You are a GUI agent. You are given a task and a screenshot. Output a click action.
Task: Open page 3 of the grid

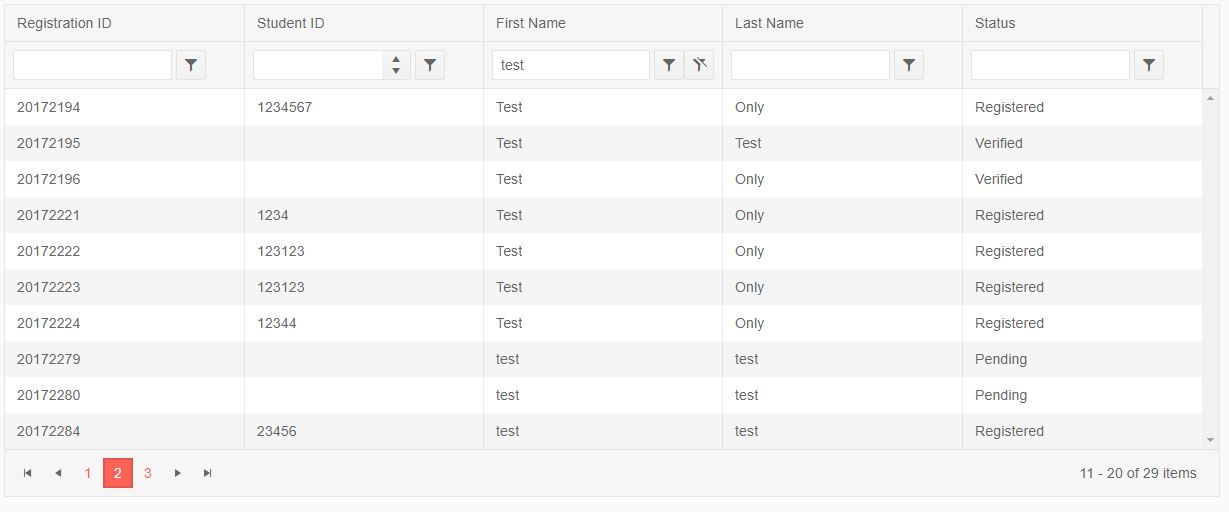tap(148, 473)
